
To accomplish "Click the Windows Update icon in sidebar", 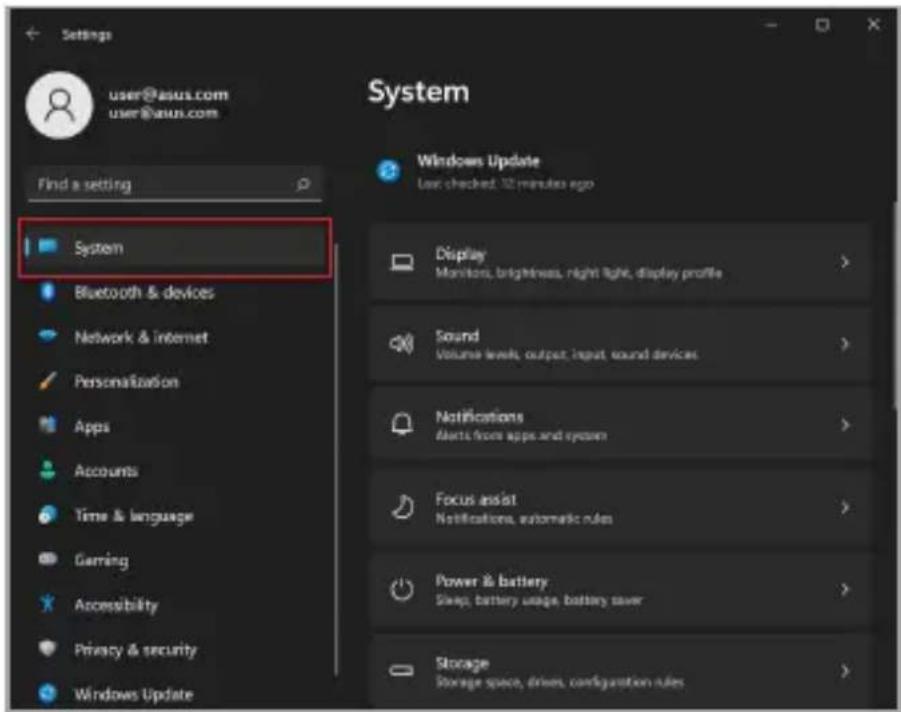I will [x=48, y=693].
